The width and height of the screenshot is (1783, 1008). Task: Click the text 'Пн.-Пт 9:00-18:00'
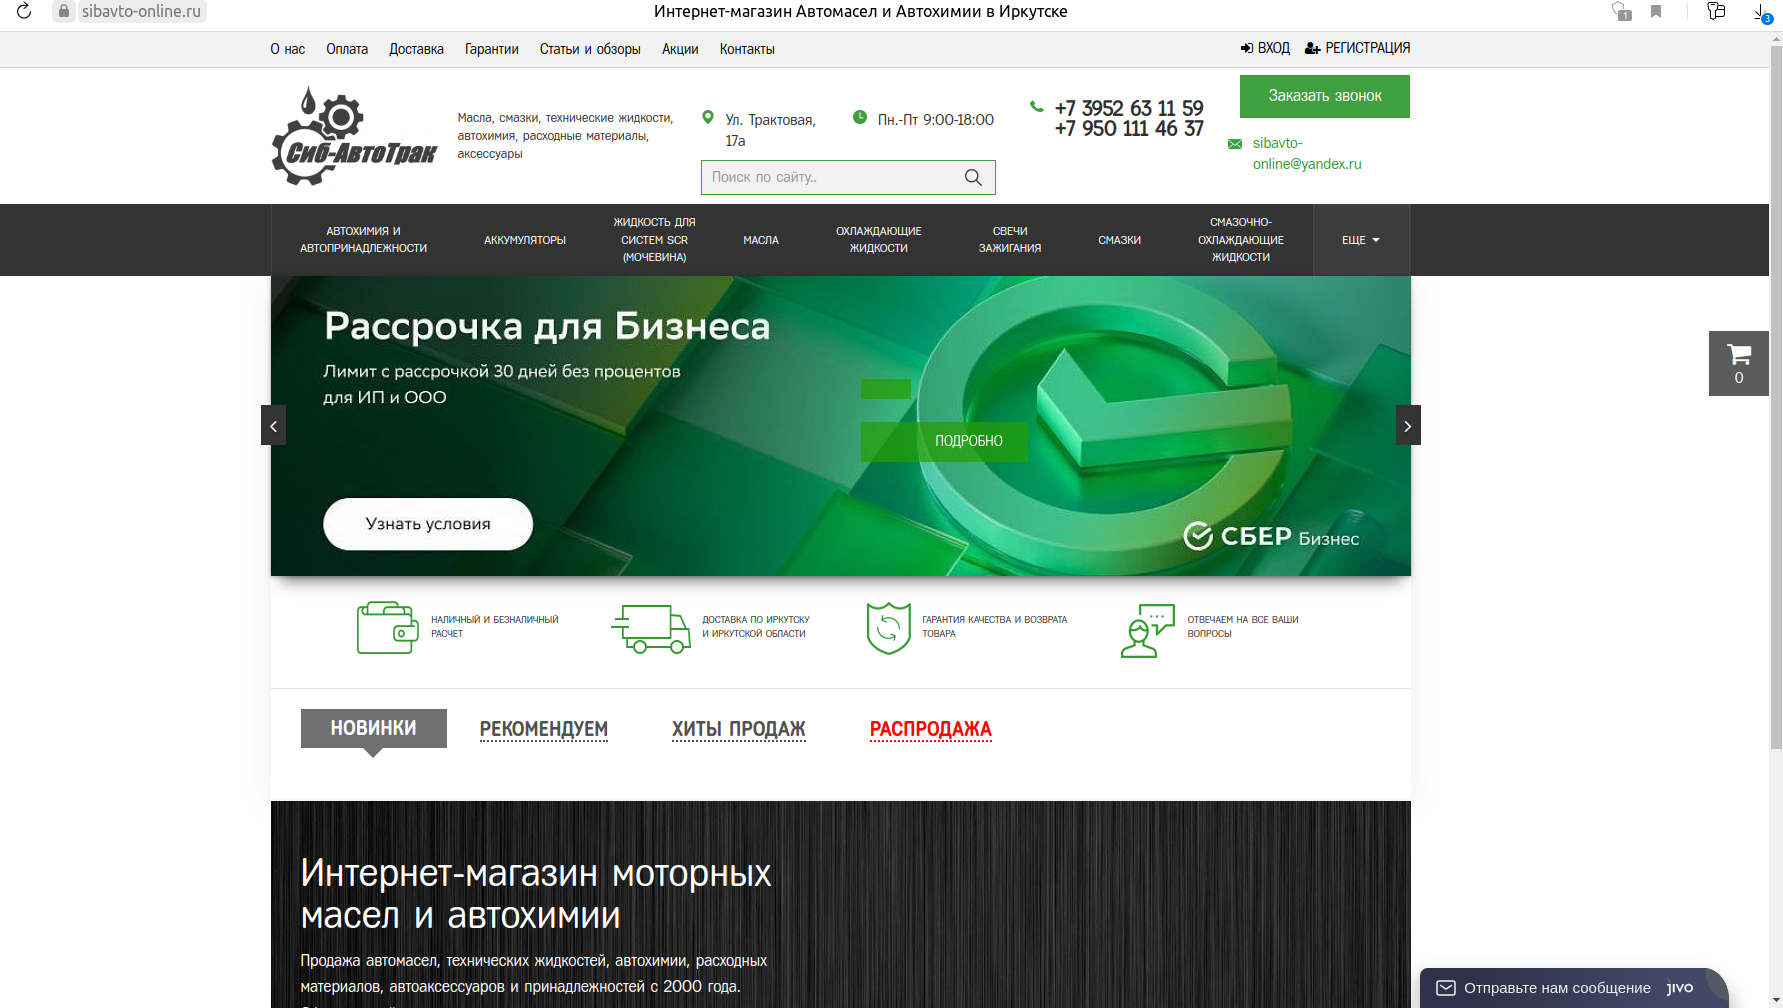pyautogui.click(x=936, y=120)
